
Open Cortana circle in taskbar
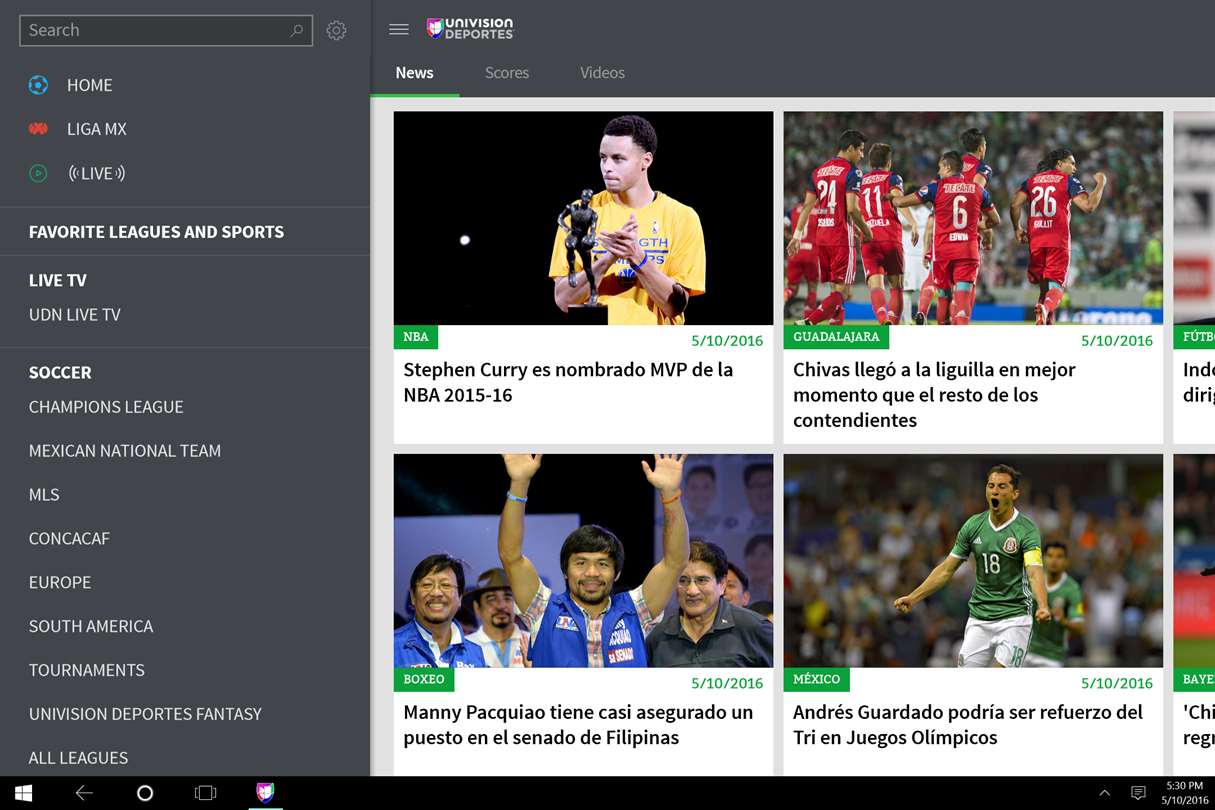pyautogui.click(x=145, y=793)
